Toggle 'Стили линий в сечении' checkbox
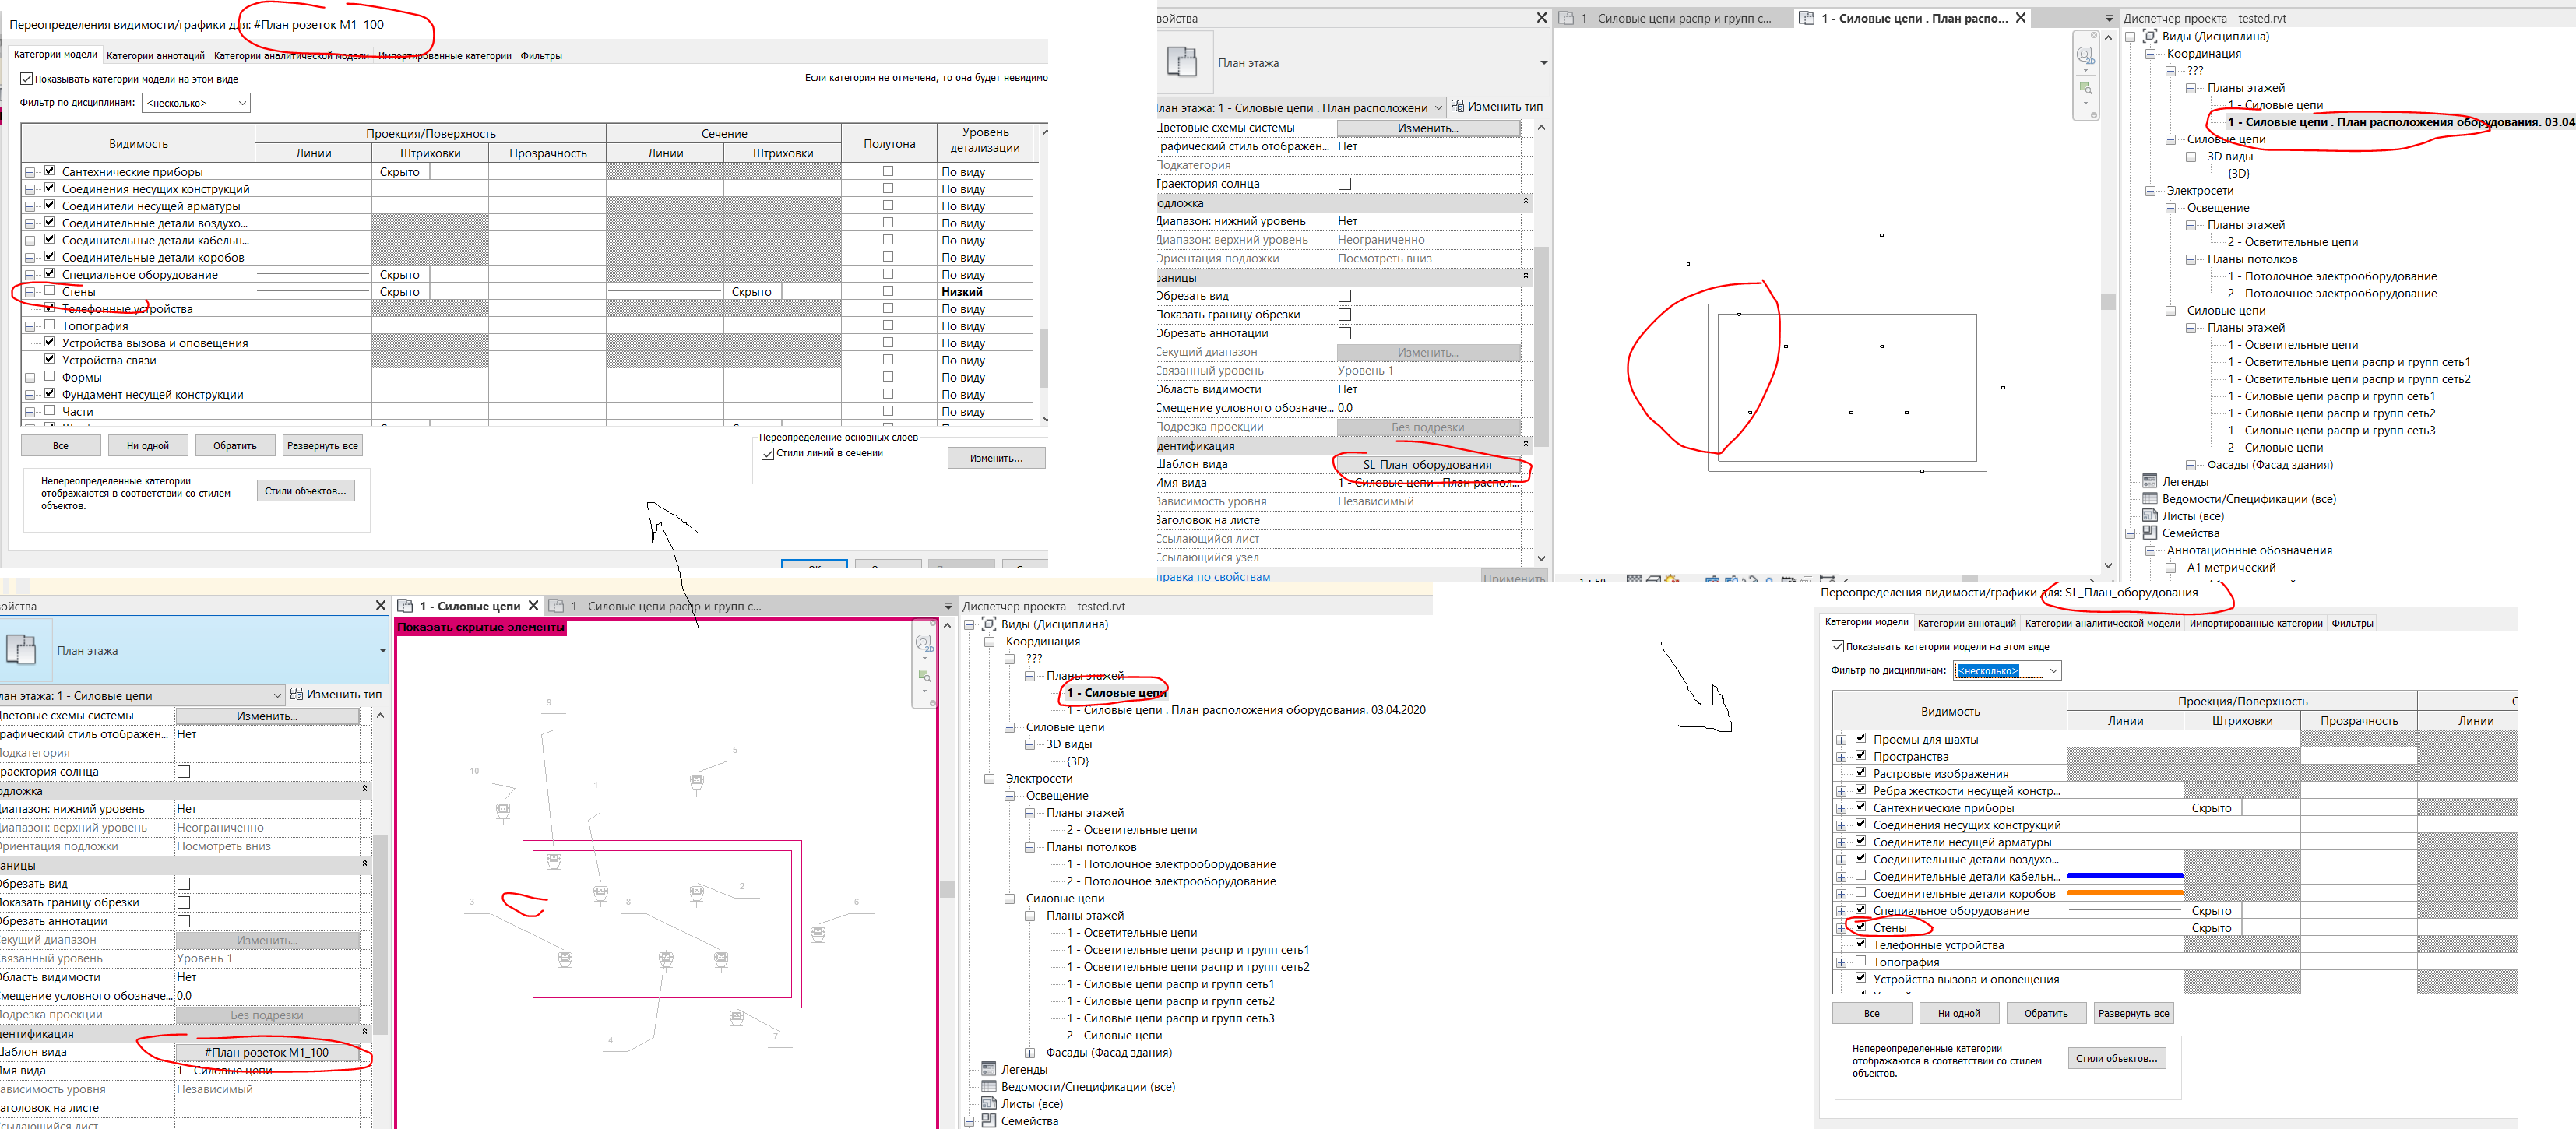This screenshot has height=1129, width=2576. coord(768,453)
